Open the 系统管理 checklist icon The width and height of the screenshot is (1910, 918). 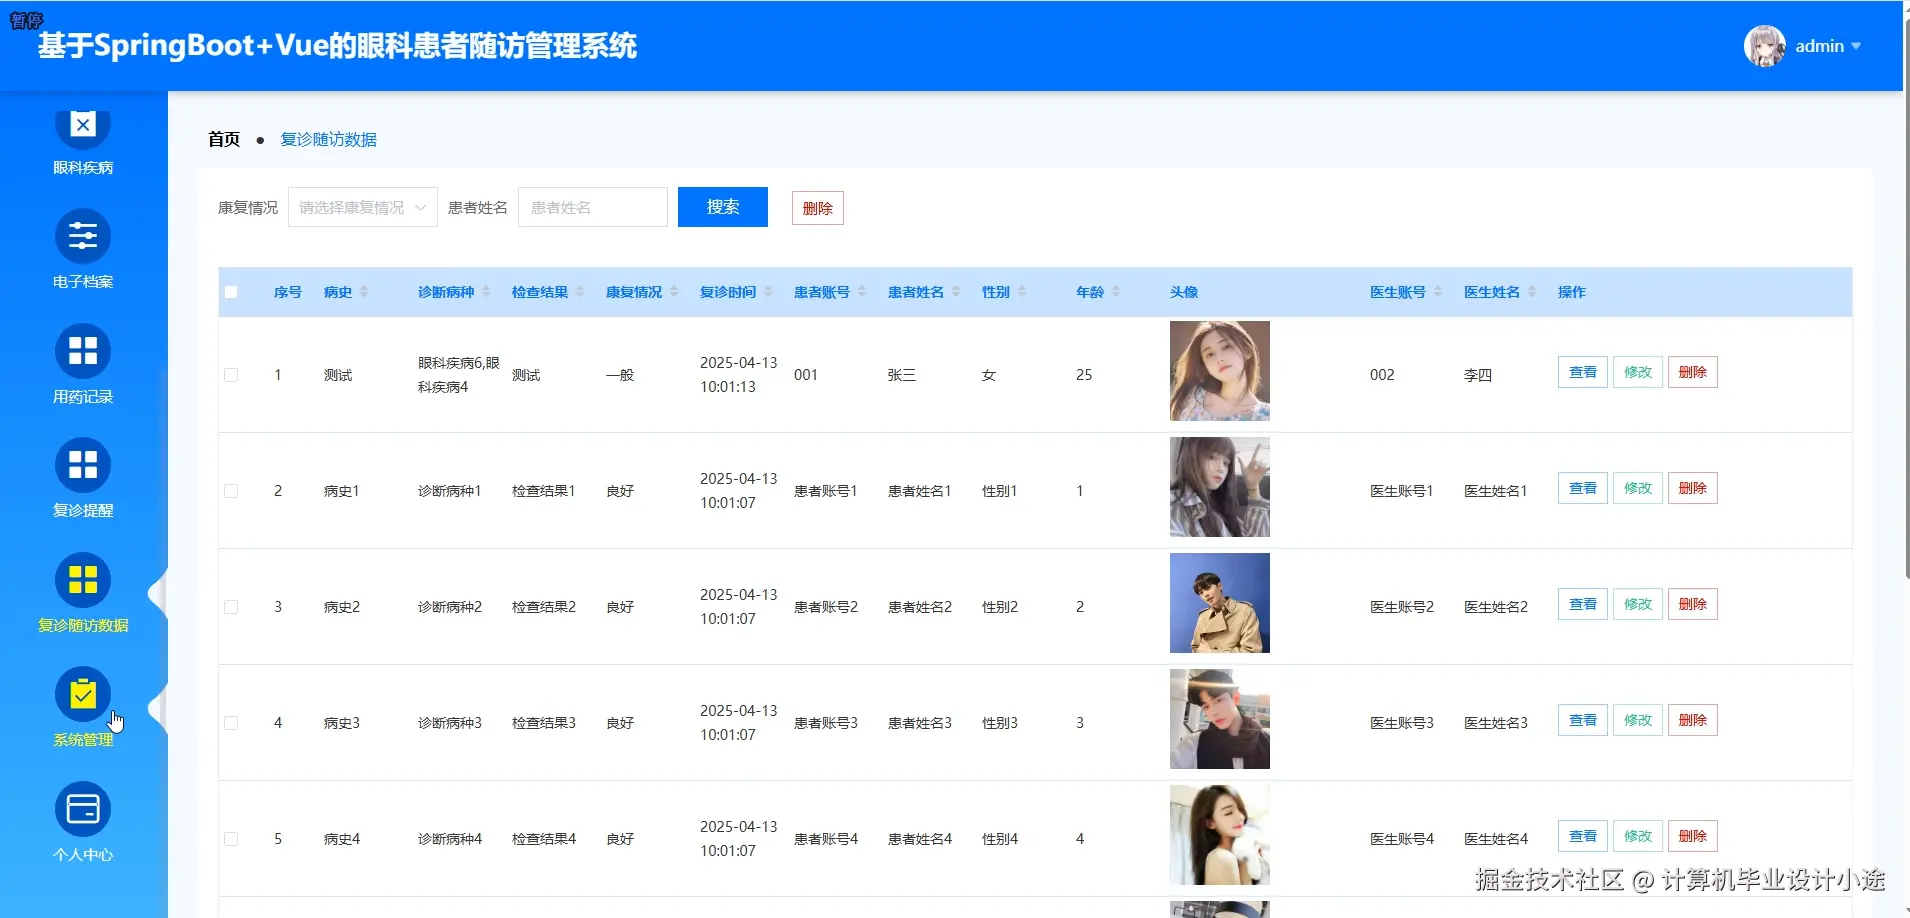[83, 695]
